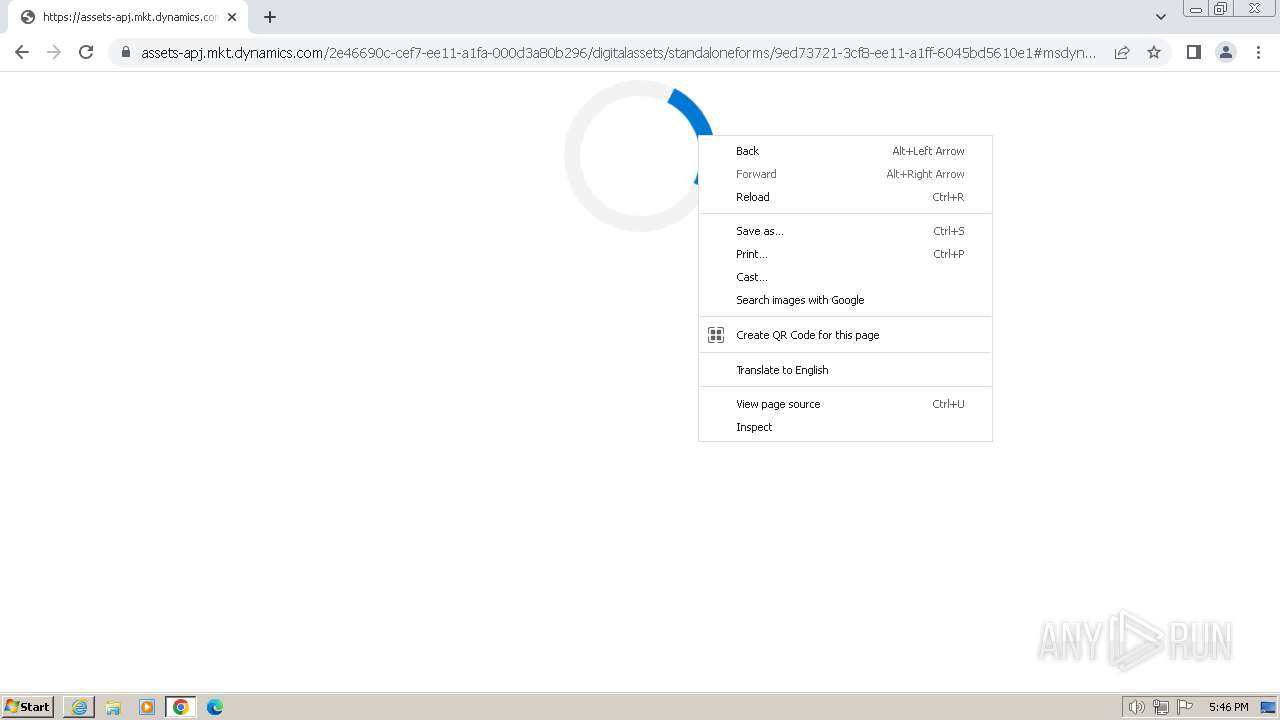Screen dimensions: 1280x720
Task: View site info via lock icon
Action: [x=125, y=52]
